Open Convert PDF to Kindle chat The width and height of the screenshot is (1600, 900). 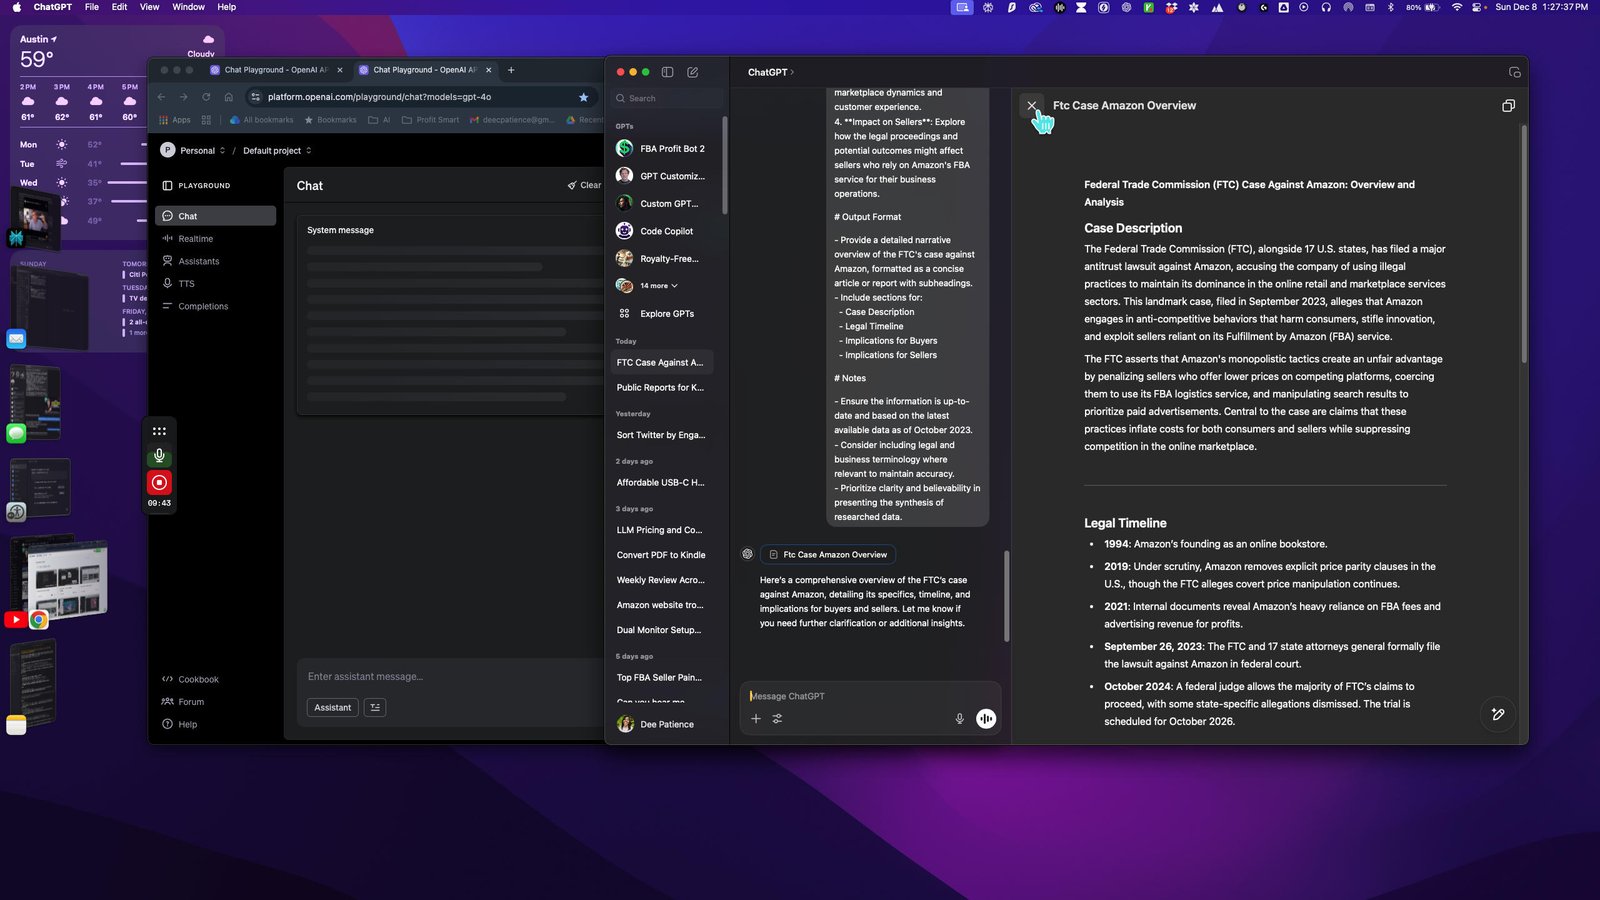(662, 555)
